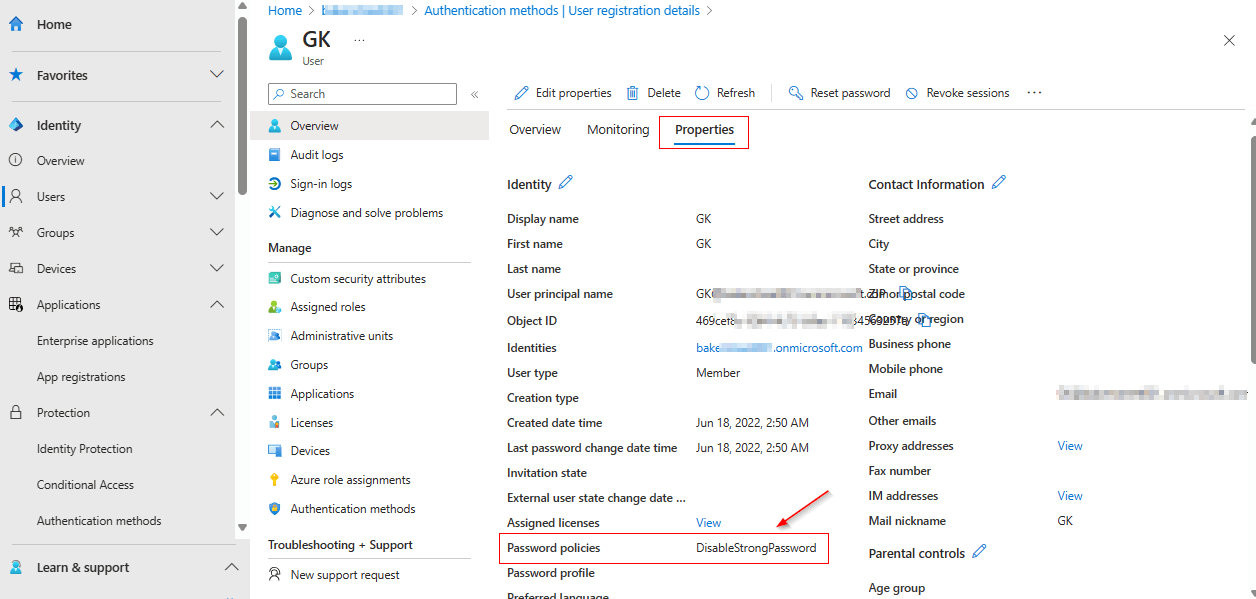Delete this user via the trash icon
This screenshot has height=599, width=1256.
tap(634, 92)
